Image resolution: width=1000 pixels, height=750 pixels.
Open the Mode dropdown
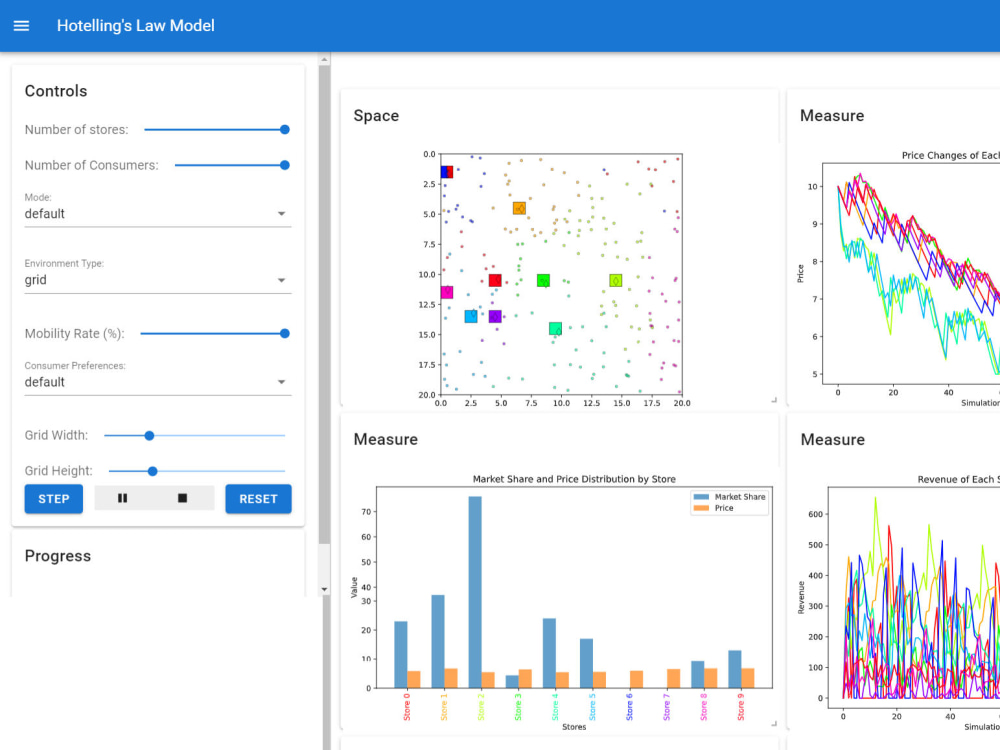(158, 214)
